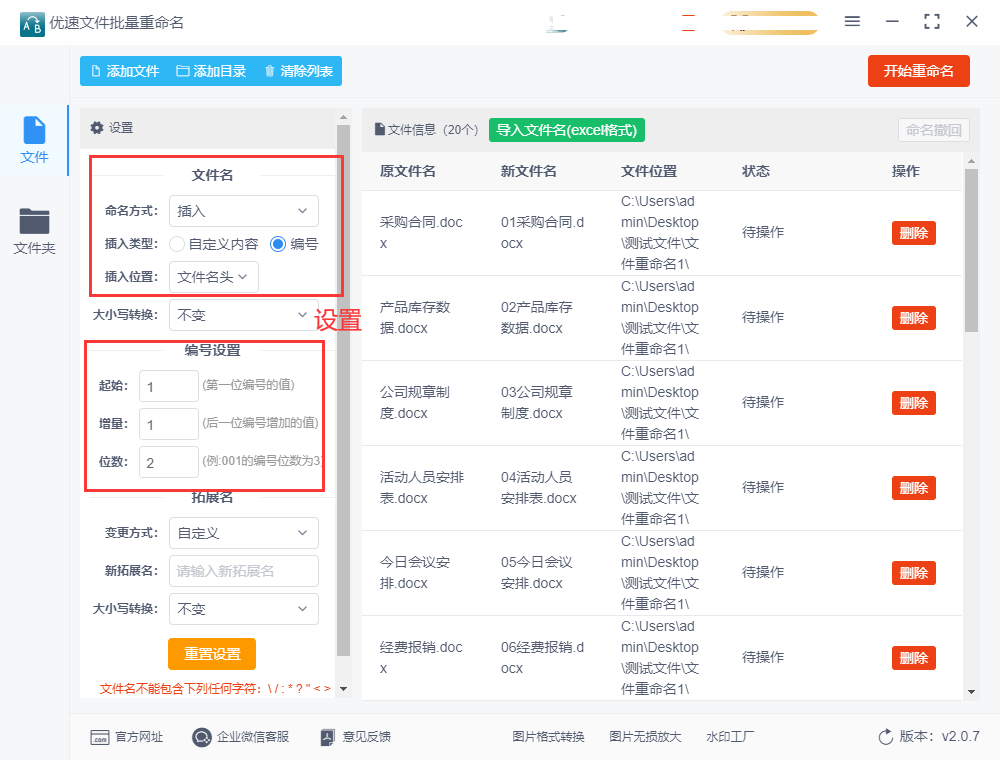Screen dimensions: 1000x760
Task: Delete the 经费报销.docx row
Action: coord(913,658)
